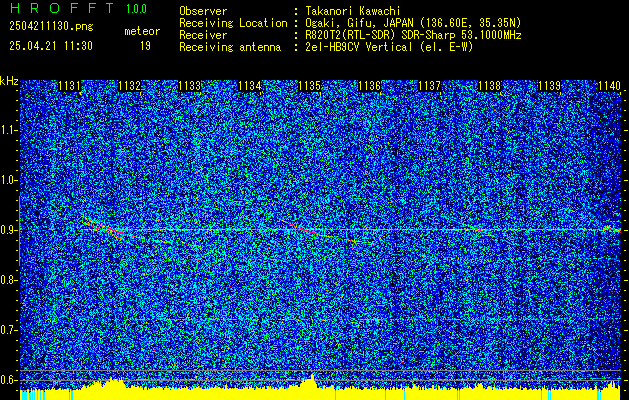Click the version number 1.0.0

136,9
